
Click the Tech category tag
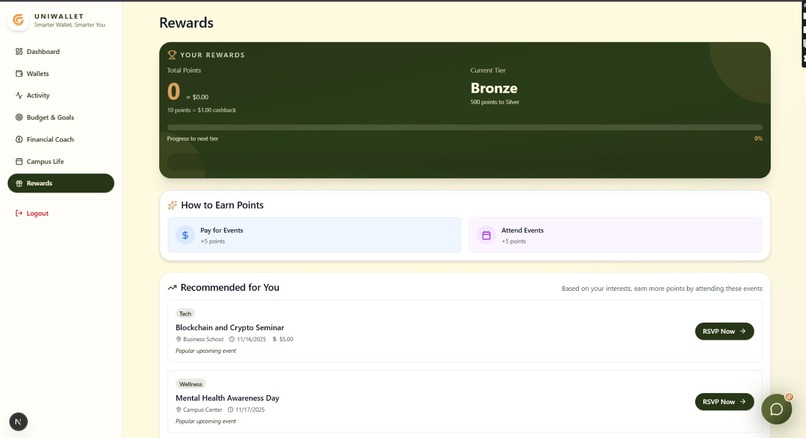tap(185, 314)
